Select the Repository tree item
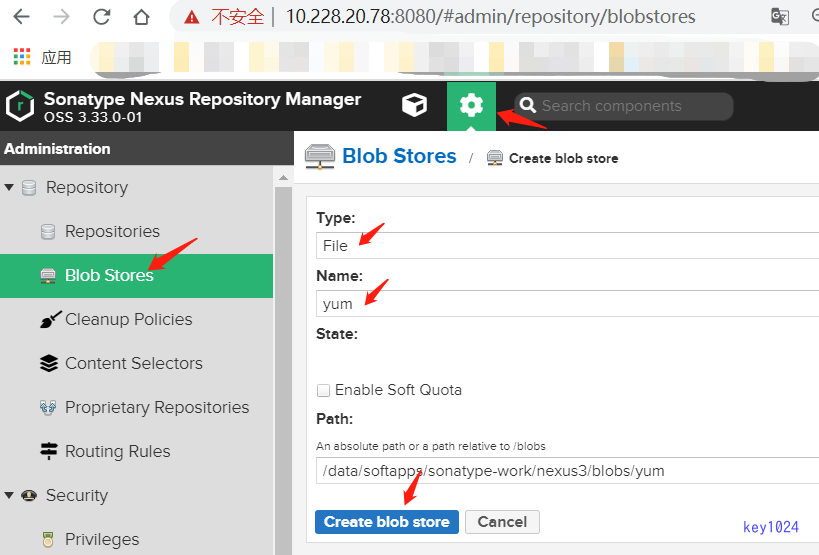 pos(87,187)
